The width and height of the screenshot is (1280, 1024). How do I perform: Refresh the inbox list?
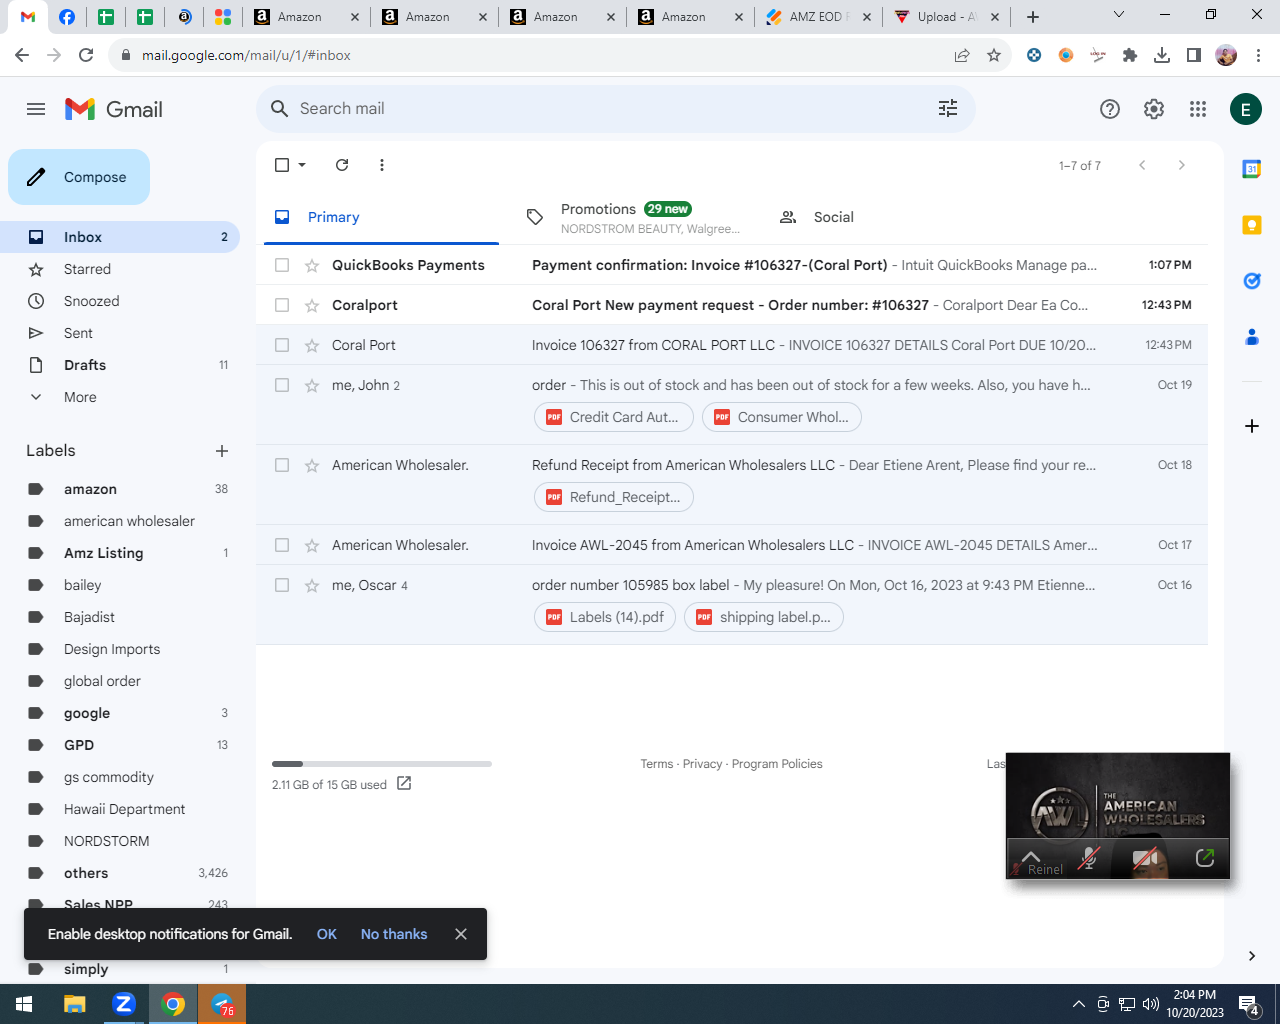point(342,165)
